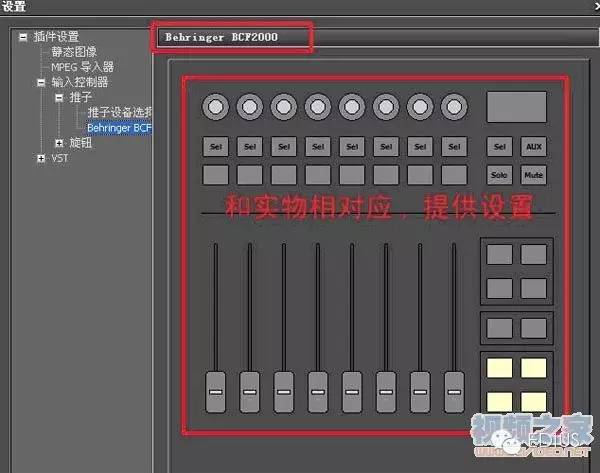Click the Mute button
This screenshot has height=473, width=600.
(x=533, y=175)
